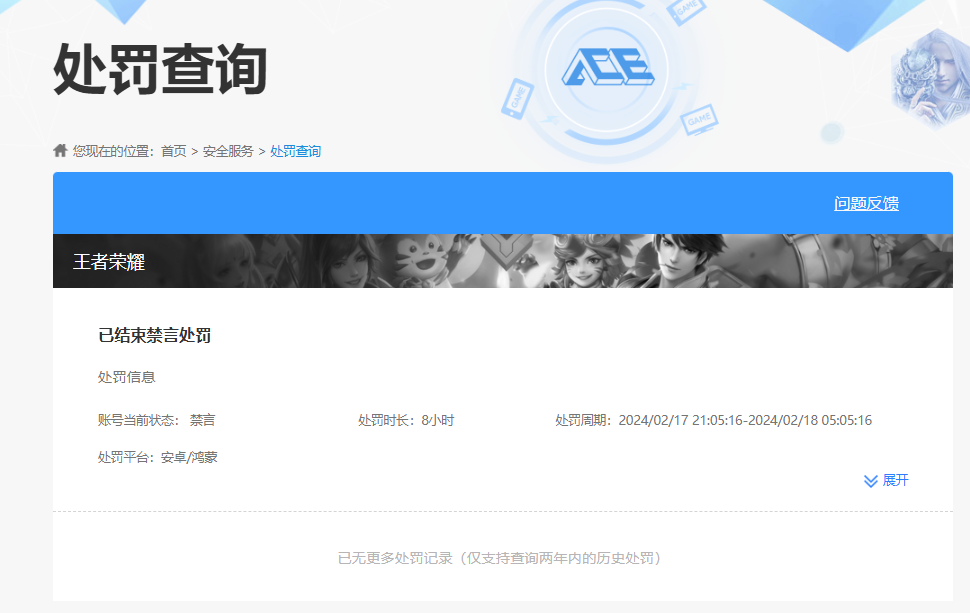Screen dimensions: 970x613
Task: Click the double-chevron icon next to 展开
Action: (x=869, y=480)
